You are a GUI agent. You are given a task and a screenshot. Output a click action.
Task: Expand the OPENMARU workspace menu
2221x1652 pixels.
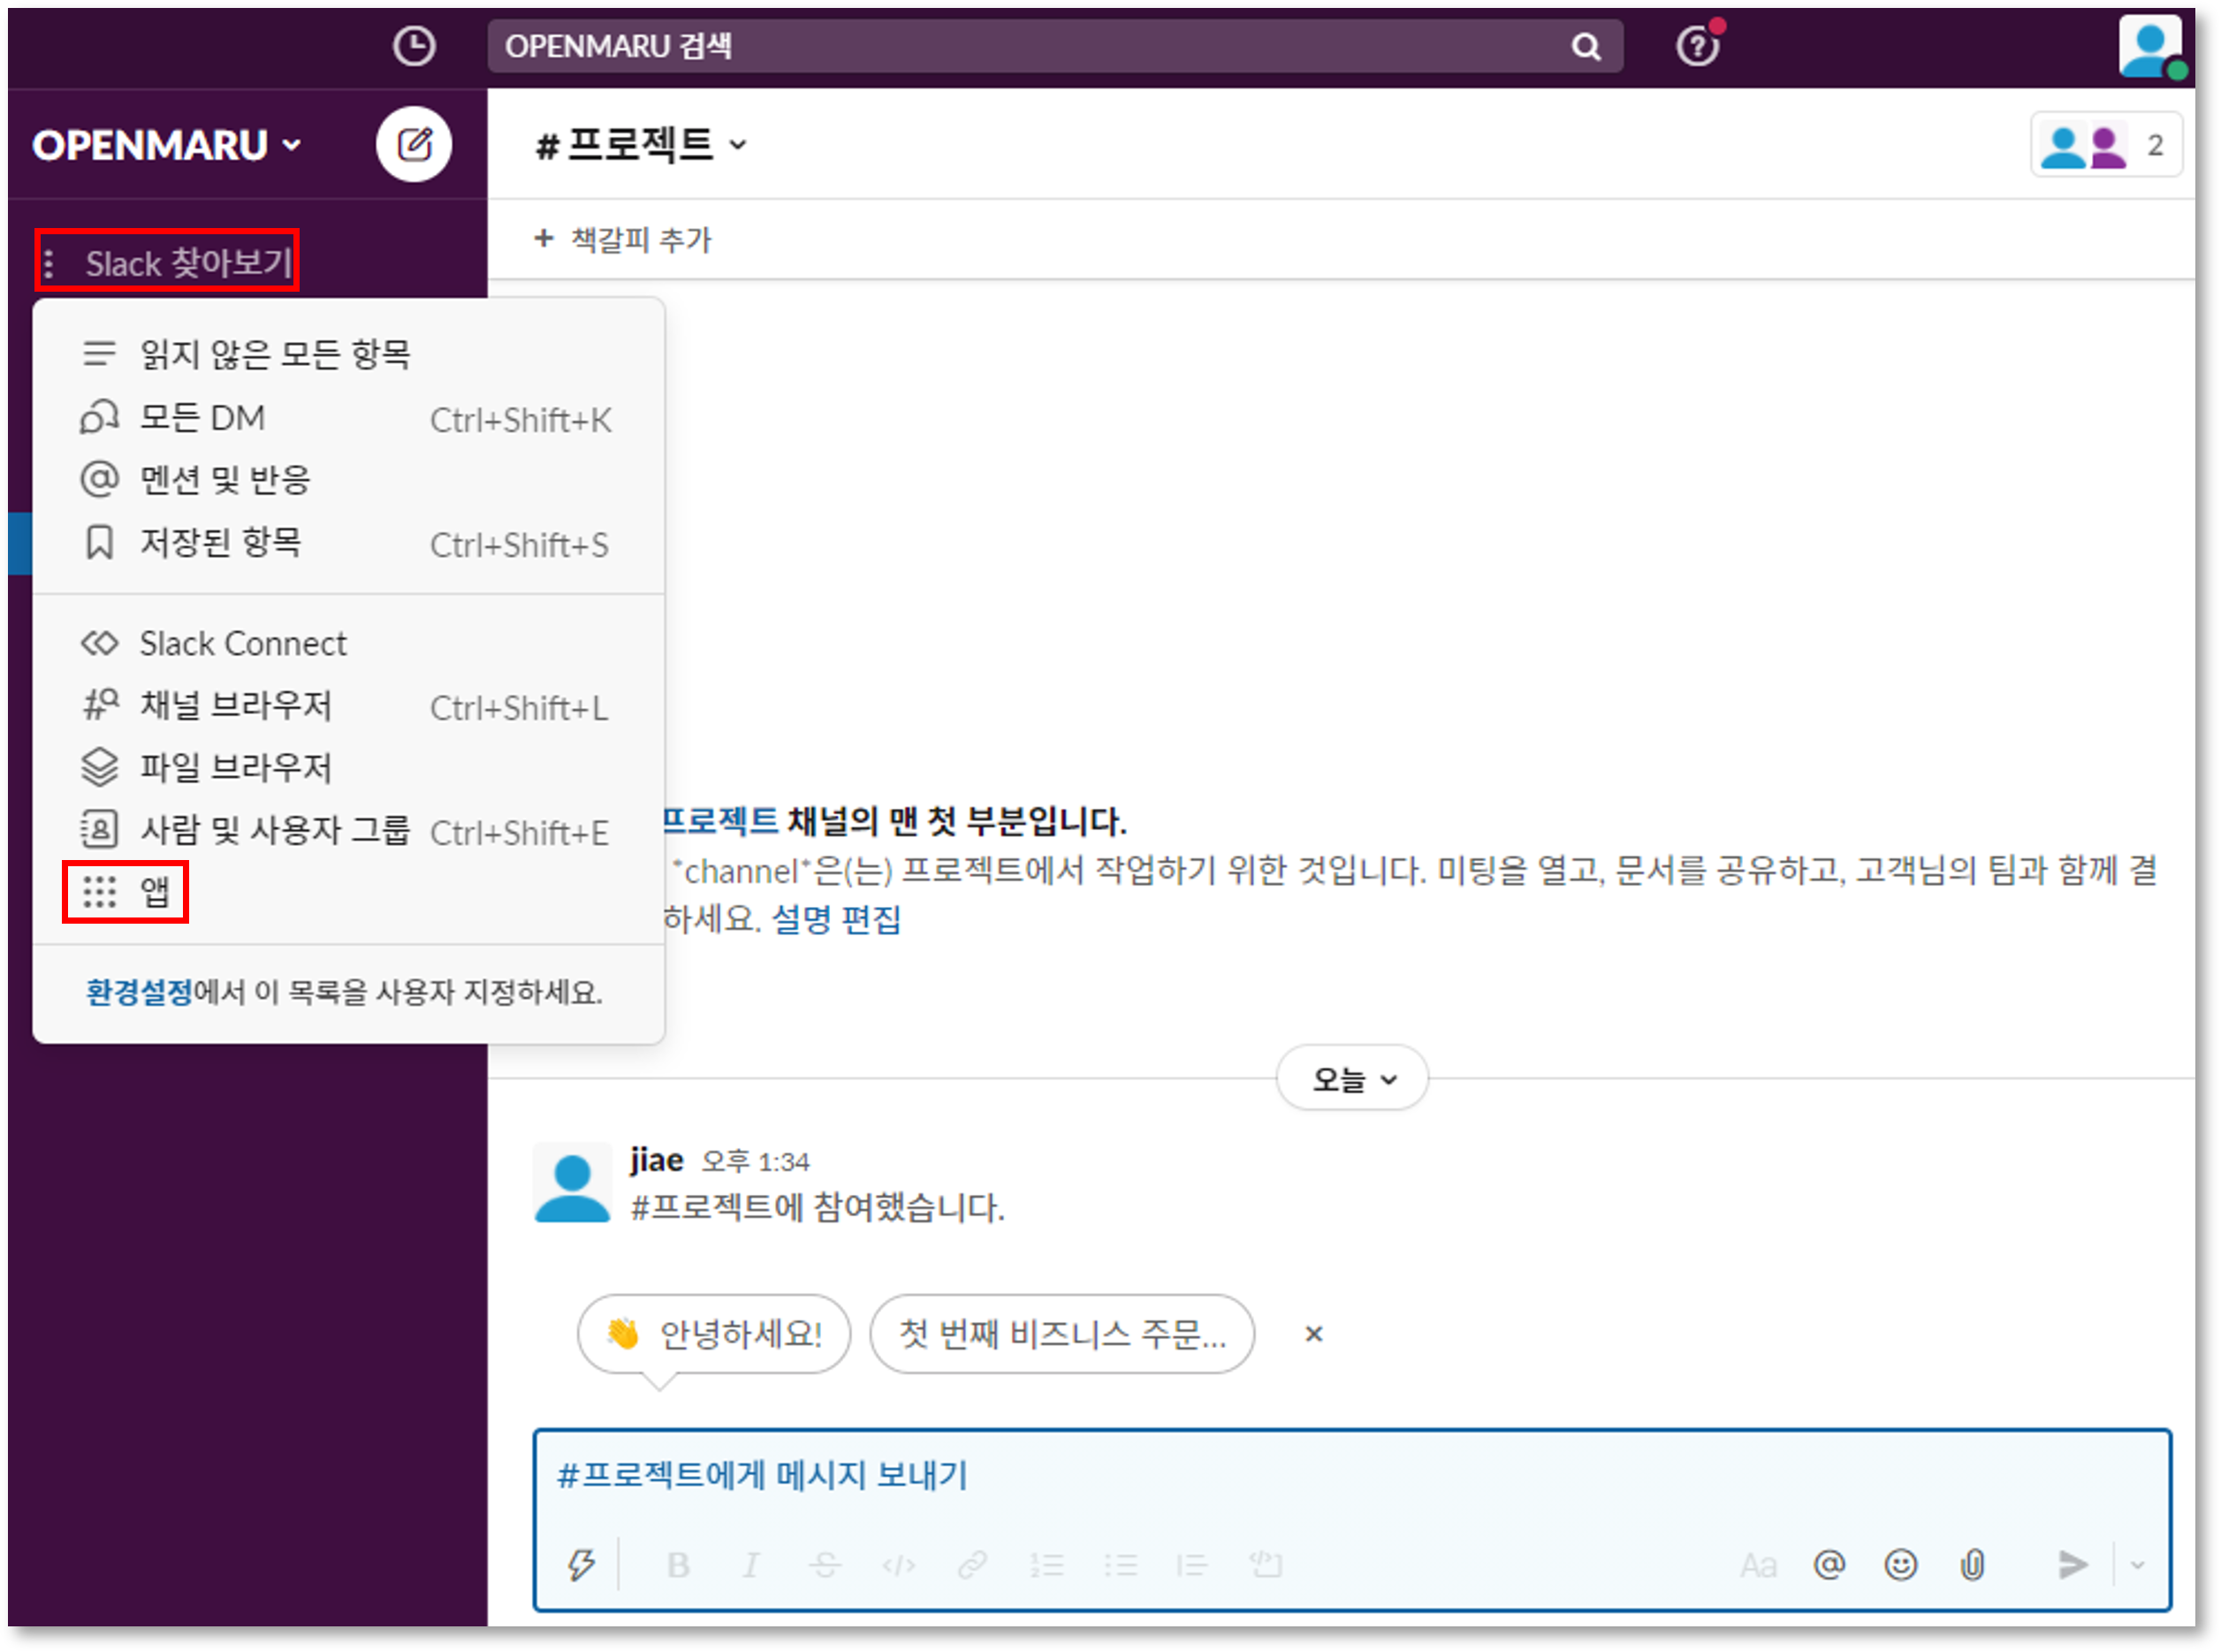click(166, 146)
